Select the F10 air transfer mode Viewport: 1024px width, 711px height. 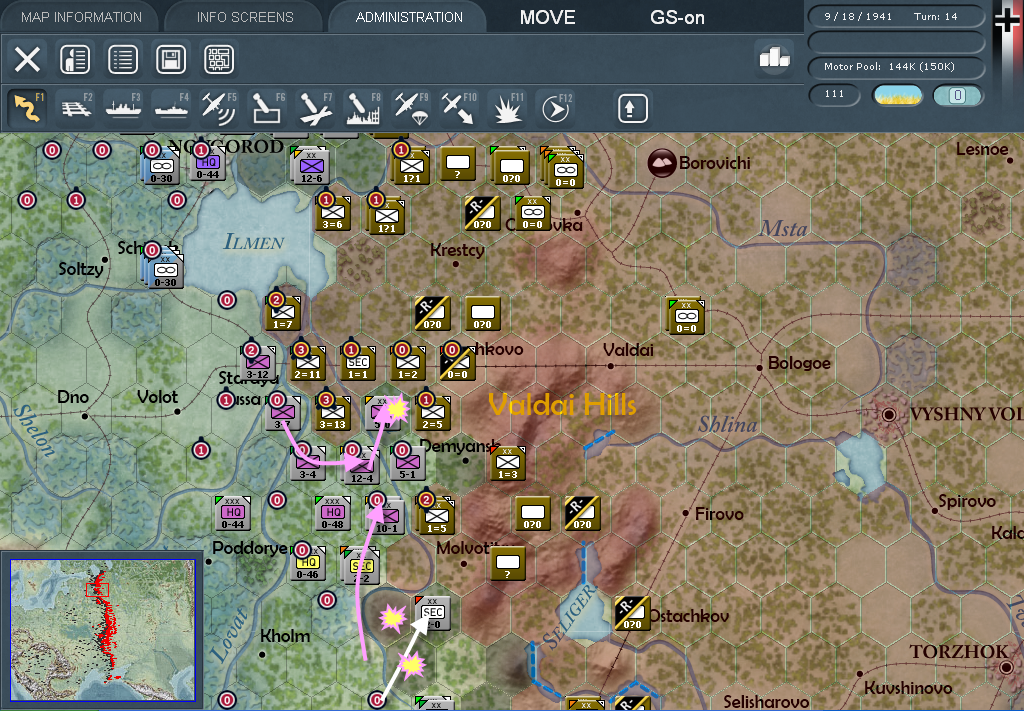coord(459,108)
